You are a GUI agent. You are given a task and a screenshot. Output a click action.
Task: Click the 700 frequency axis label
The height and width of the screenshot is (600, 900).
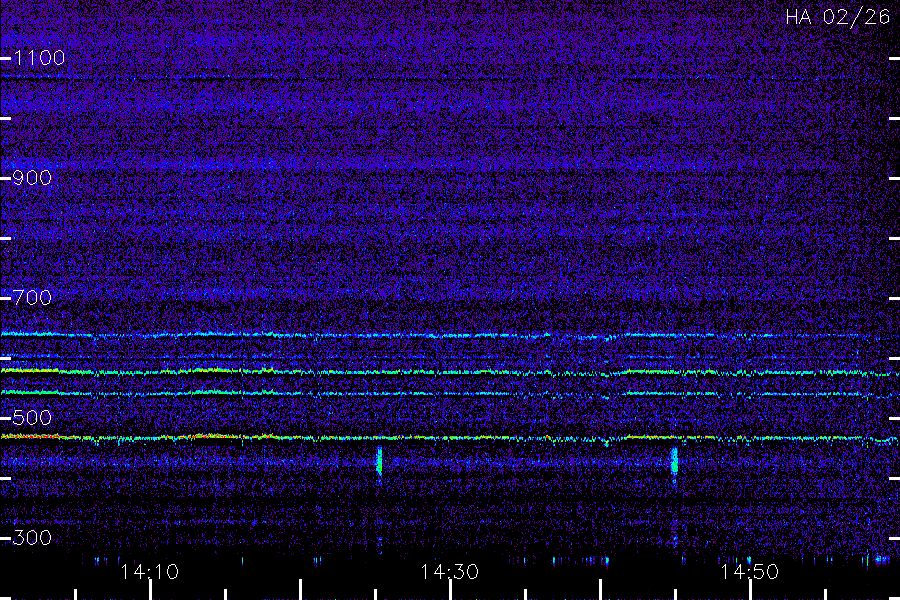32,298
